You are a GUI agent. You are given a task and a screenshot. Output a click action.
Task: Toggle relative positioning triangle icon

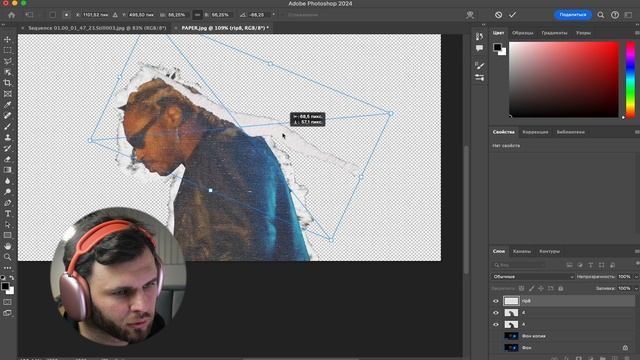[x=115, y=15]
